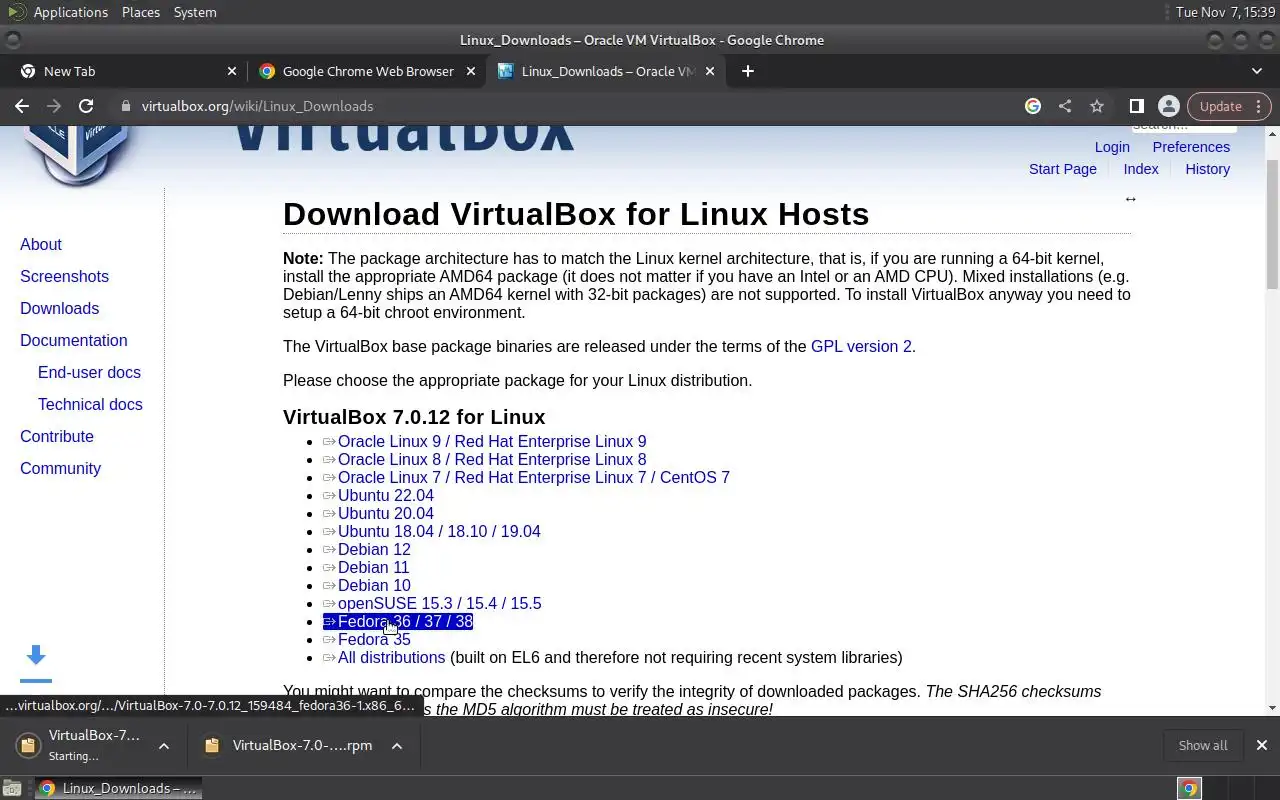Close the Google Chrome Web Browser tab
Image resolution: width=1280 pixels, height=800 pixels.
pos(471,71)
